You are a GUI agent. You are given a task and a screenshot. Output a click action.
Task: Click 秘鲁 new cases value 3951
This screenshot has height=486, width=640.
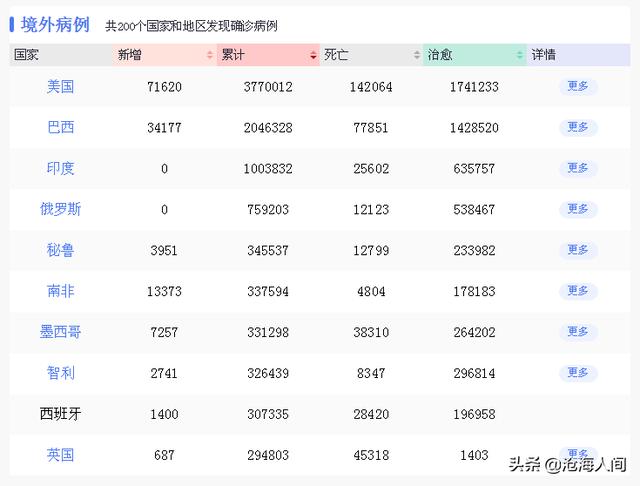[164, 250]
